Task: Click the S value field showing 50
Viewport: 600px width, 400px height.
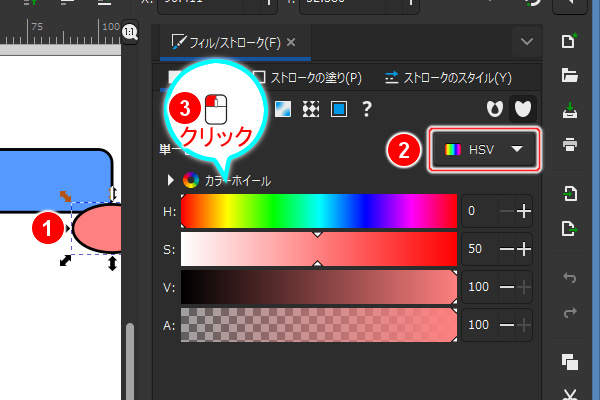Action: tap(480, 249)
